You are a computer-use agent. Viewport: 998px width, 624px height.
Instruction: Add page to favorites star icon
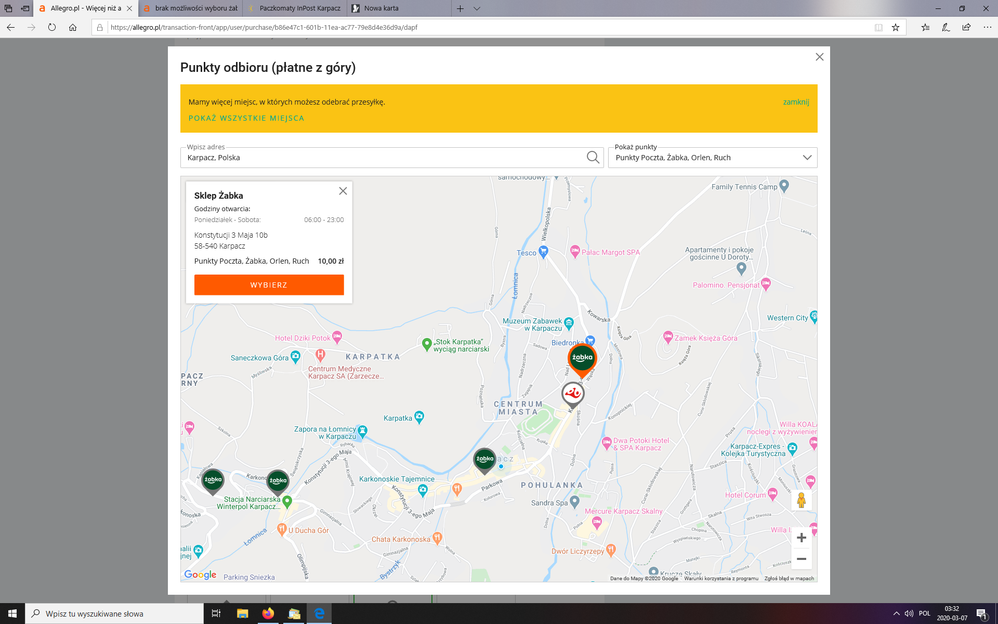click(x=896, y=27)
